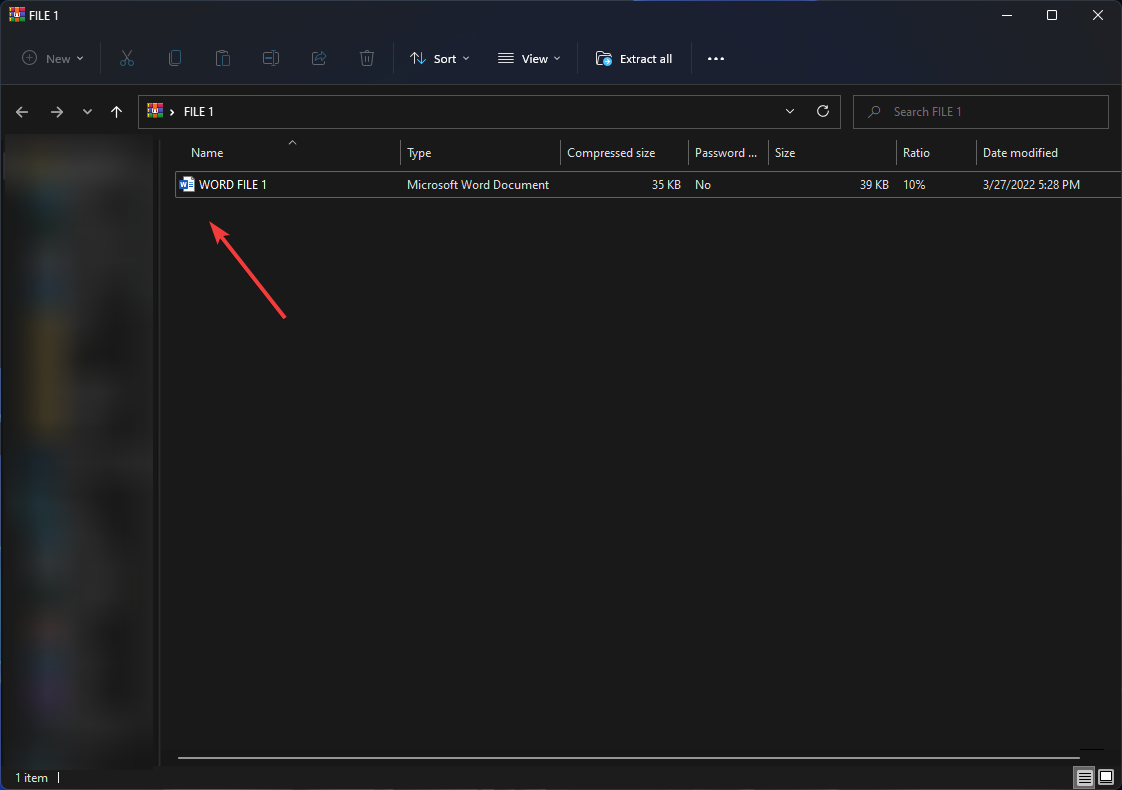Open the New item dropdown
The width and height of the screenshot is (1122, 790).
tap(53, 59)
